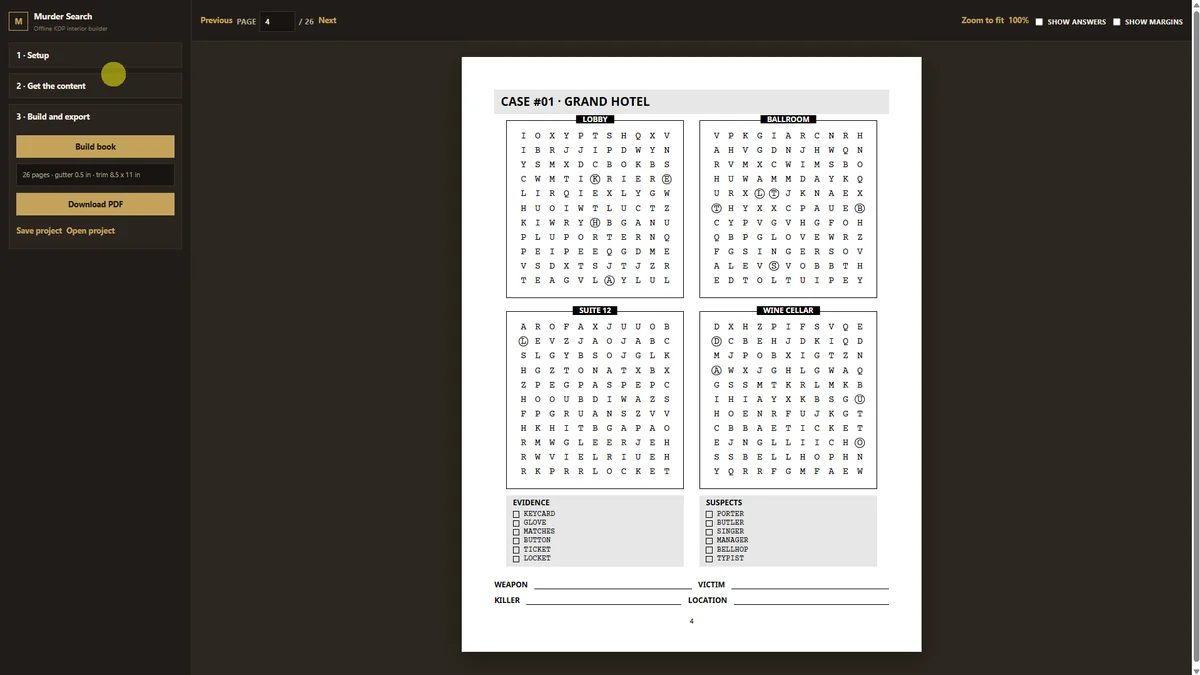Screen dimensions: 1200x675
Task: Click the BUTTON evidence checkbox
Action: click(516, 541)
